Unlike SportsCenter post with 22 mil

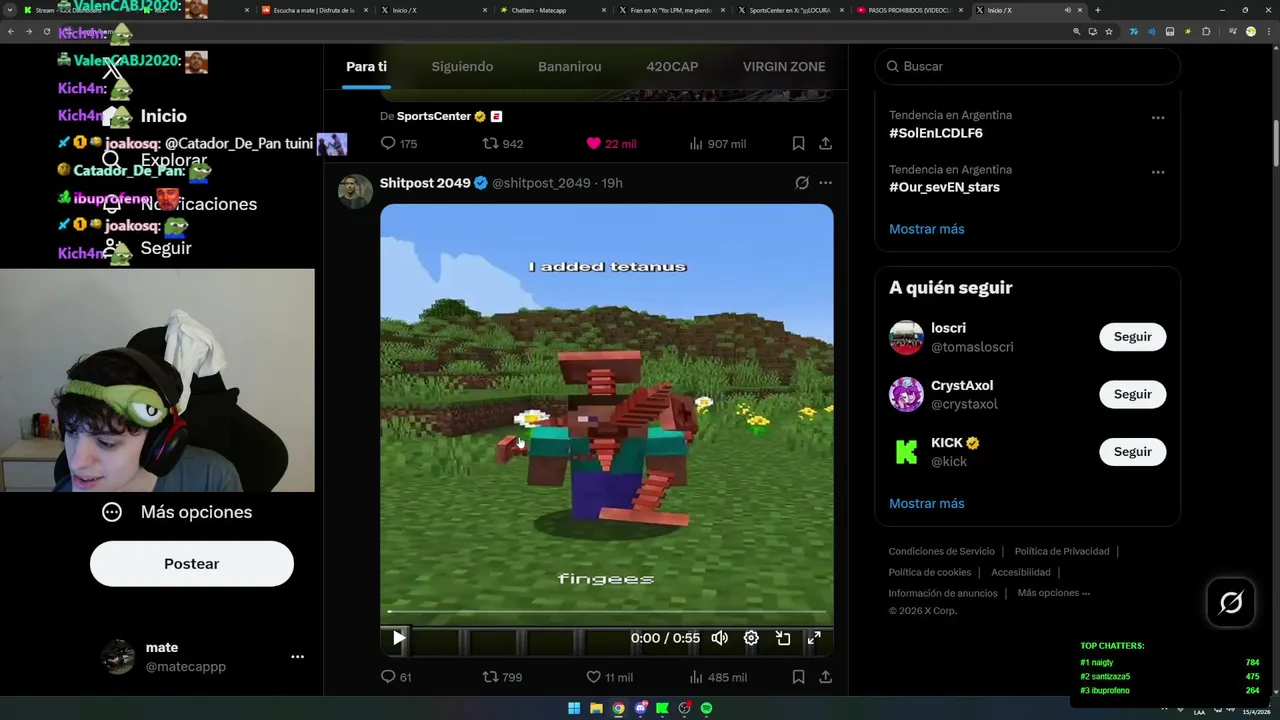click(x=611, y=144)
